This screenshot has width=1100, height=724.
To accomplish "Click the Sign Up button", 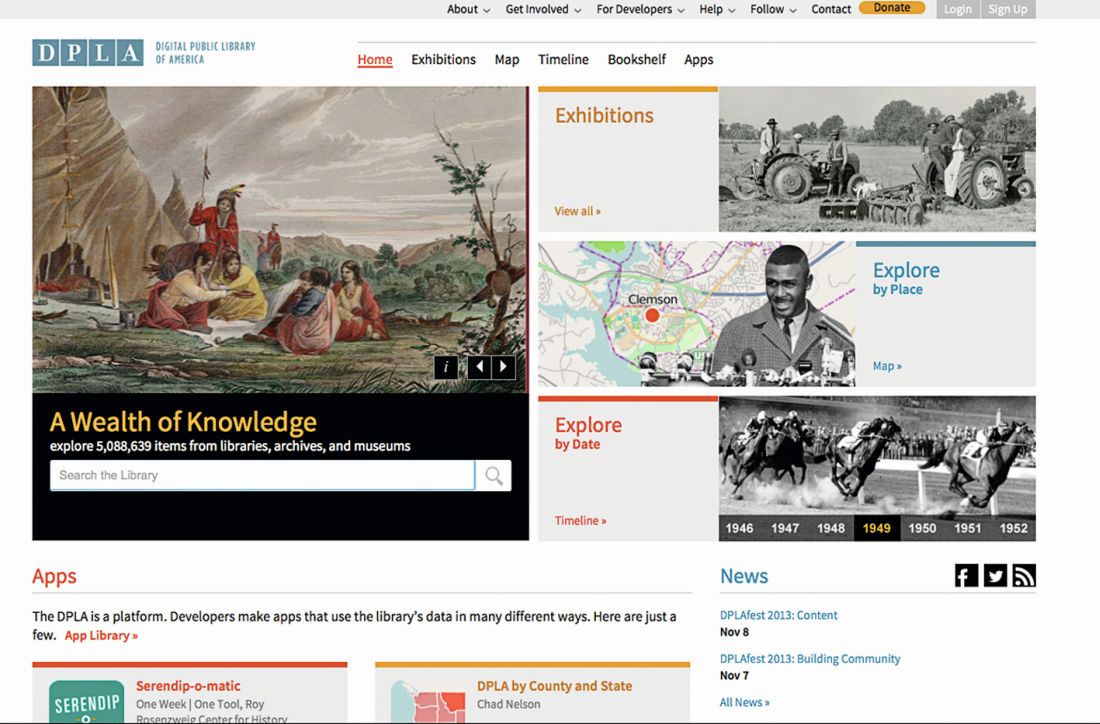I will pos(1007,9).
